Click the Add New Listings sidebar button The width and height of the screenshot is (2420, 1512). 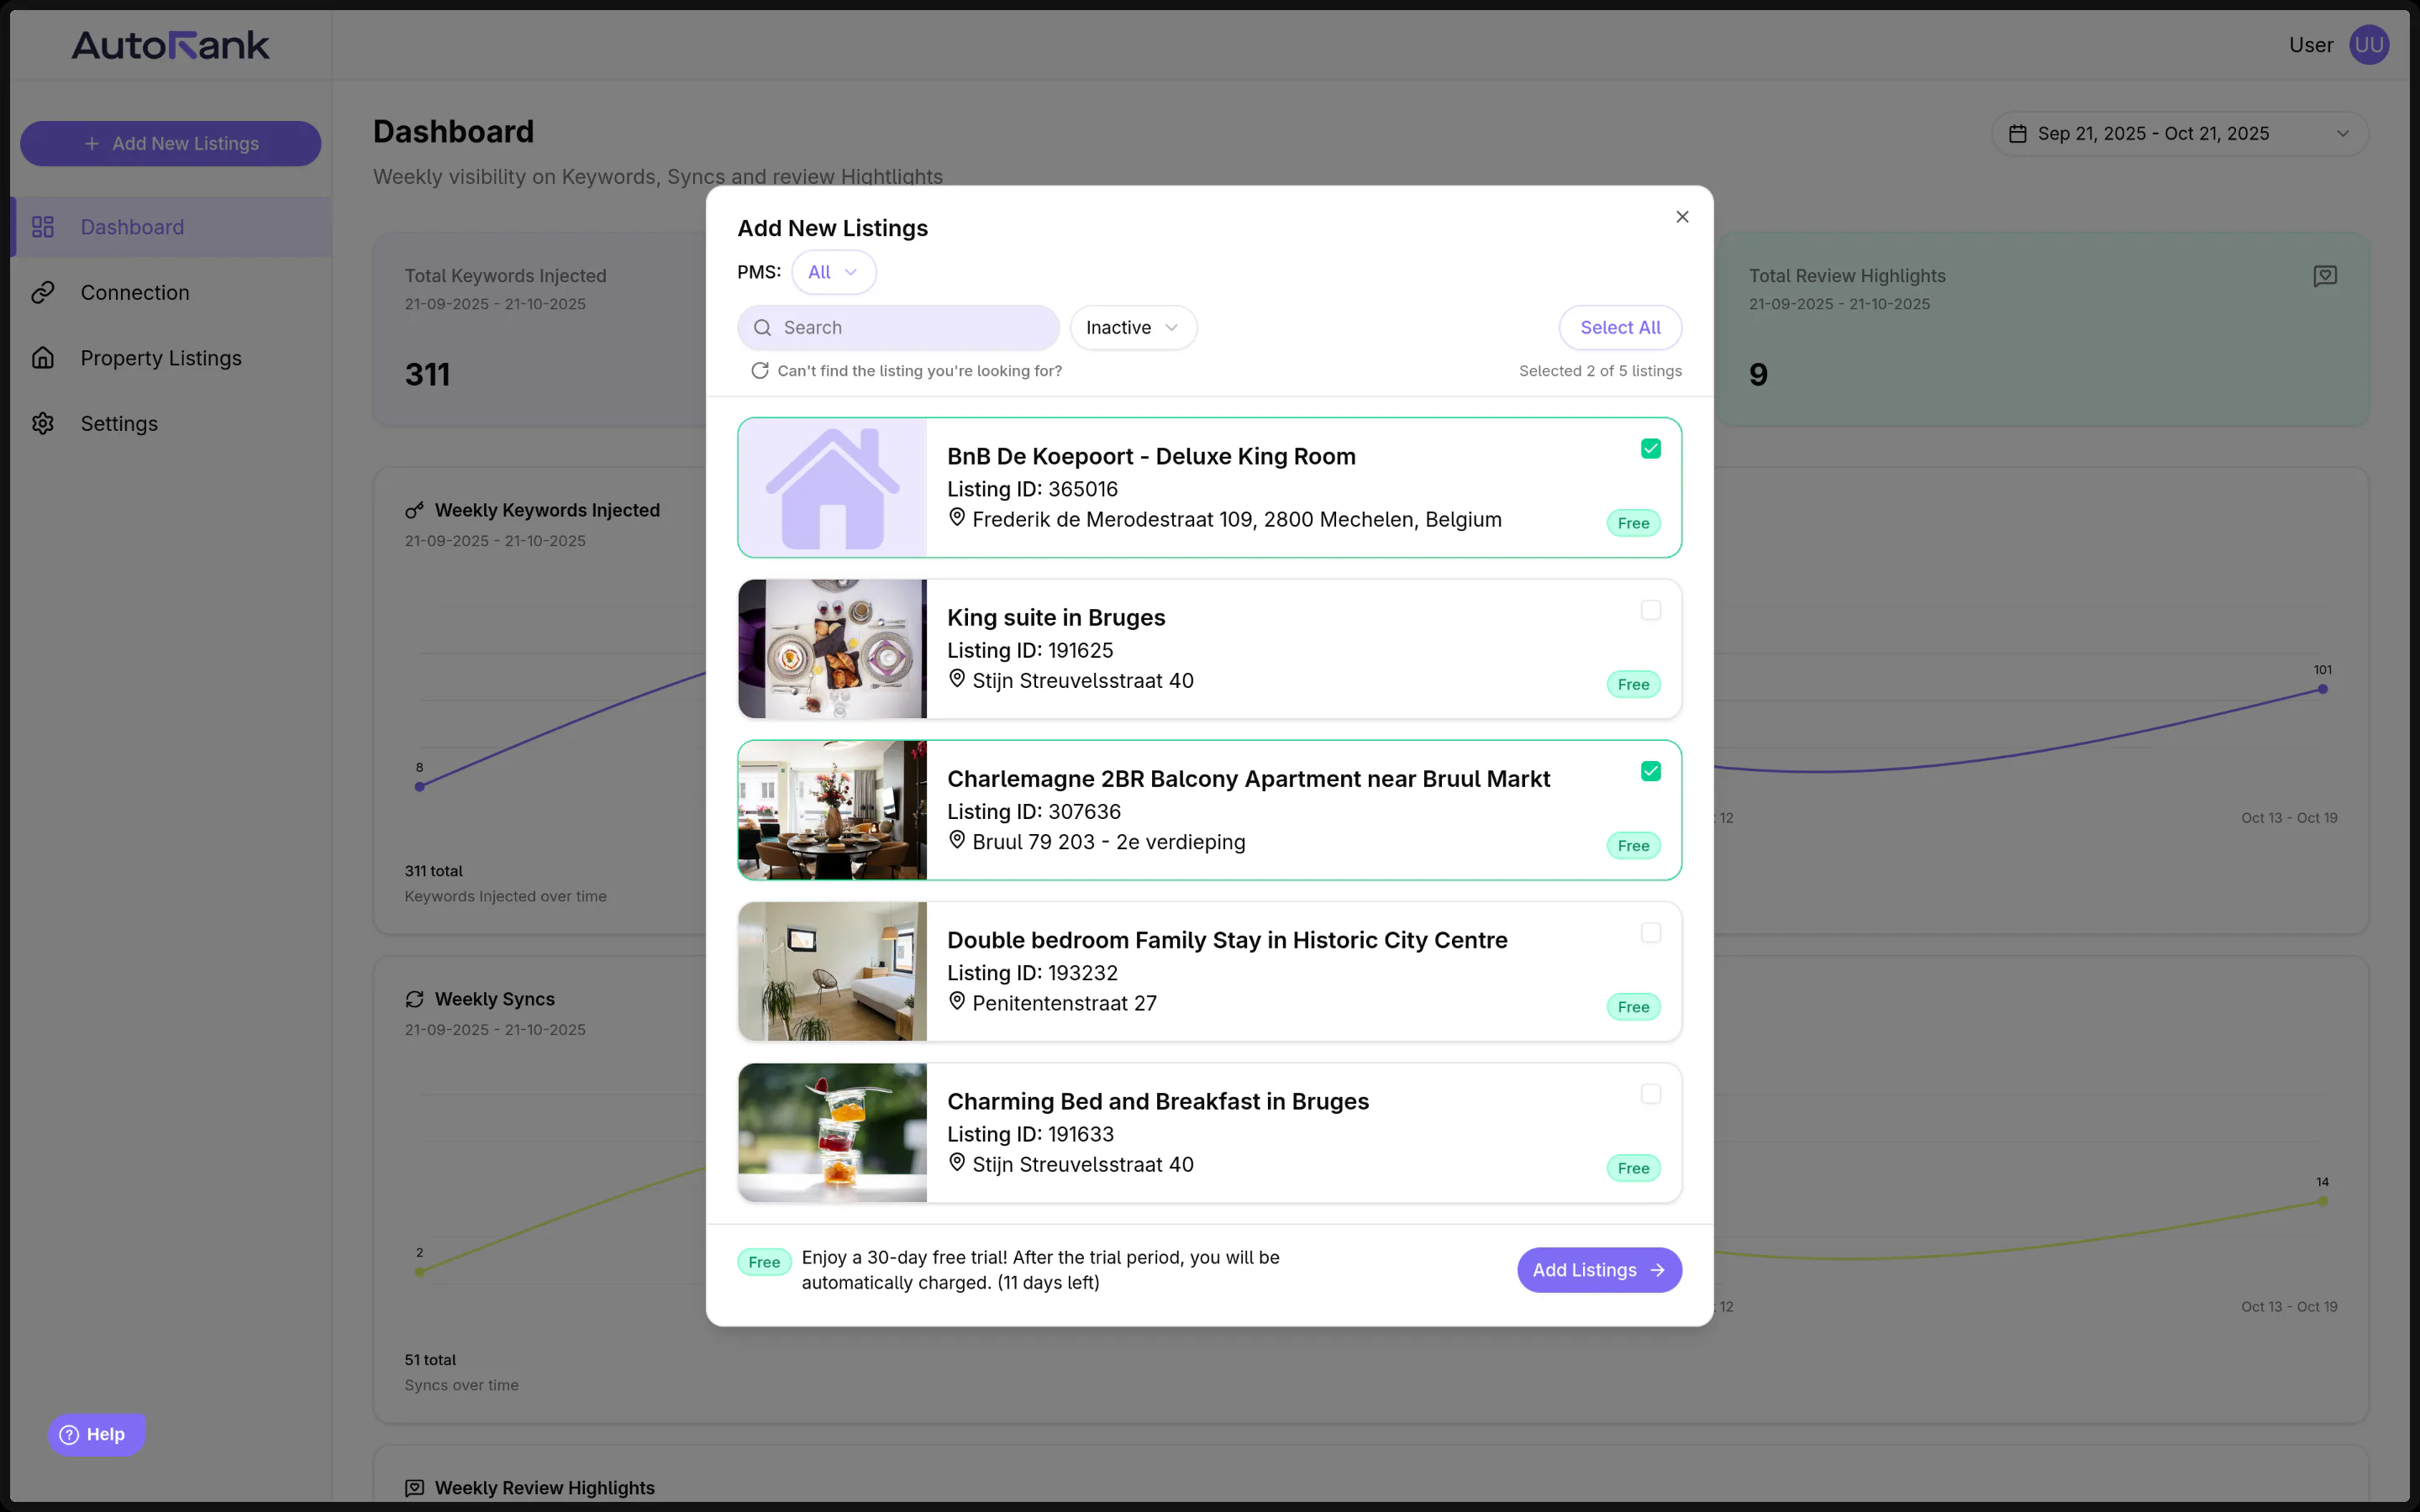[x=171, y=144]
